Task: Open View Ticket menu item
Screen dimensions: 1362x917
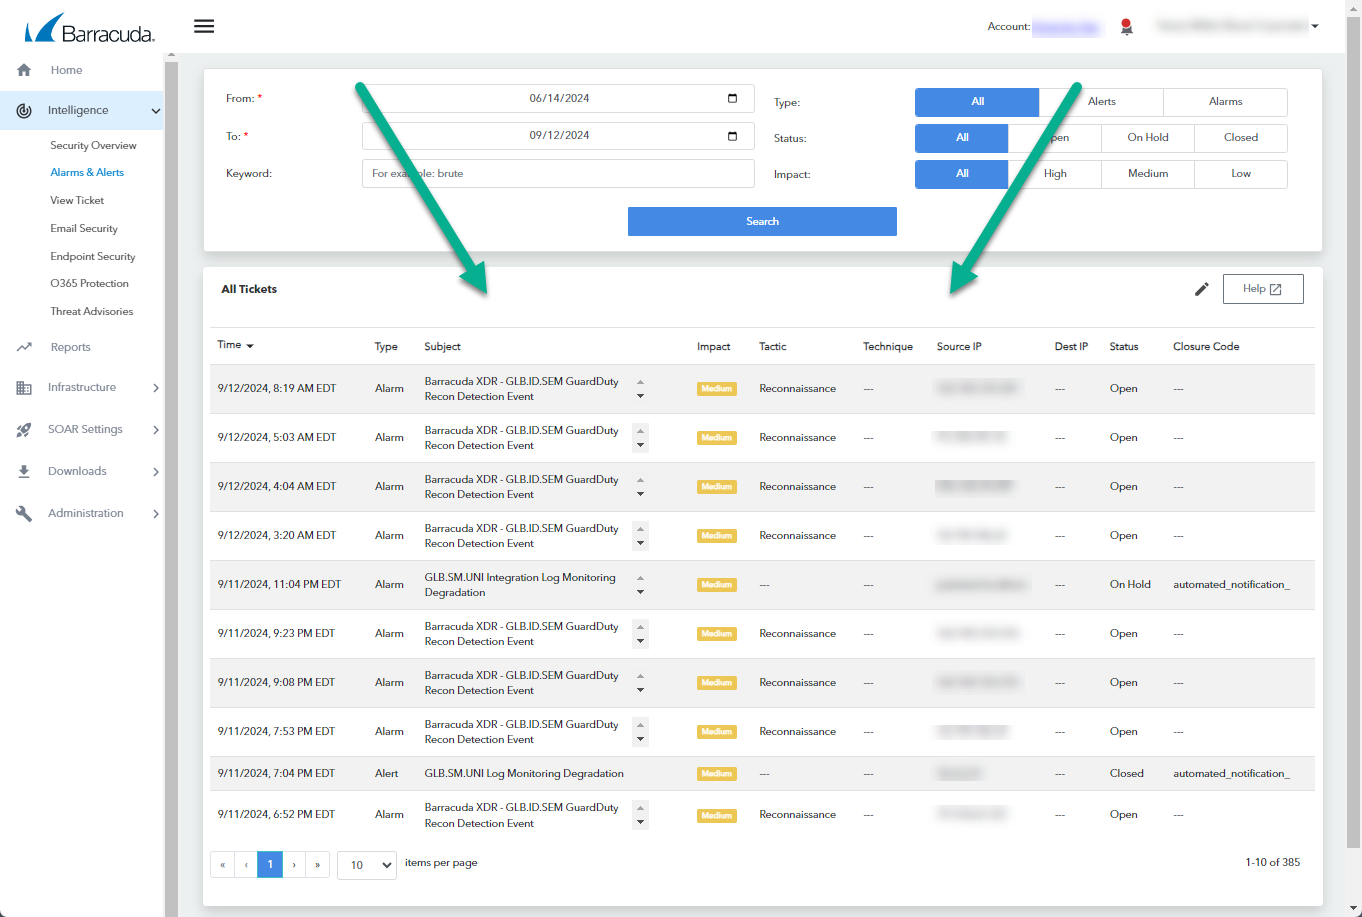Action: coord(77,201)
